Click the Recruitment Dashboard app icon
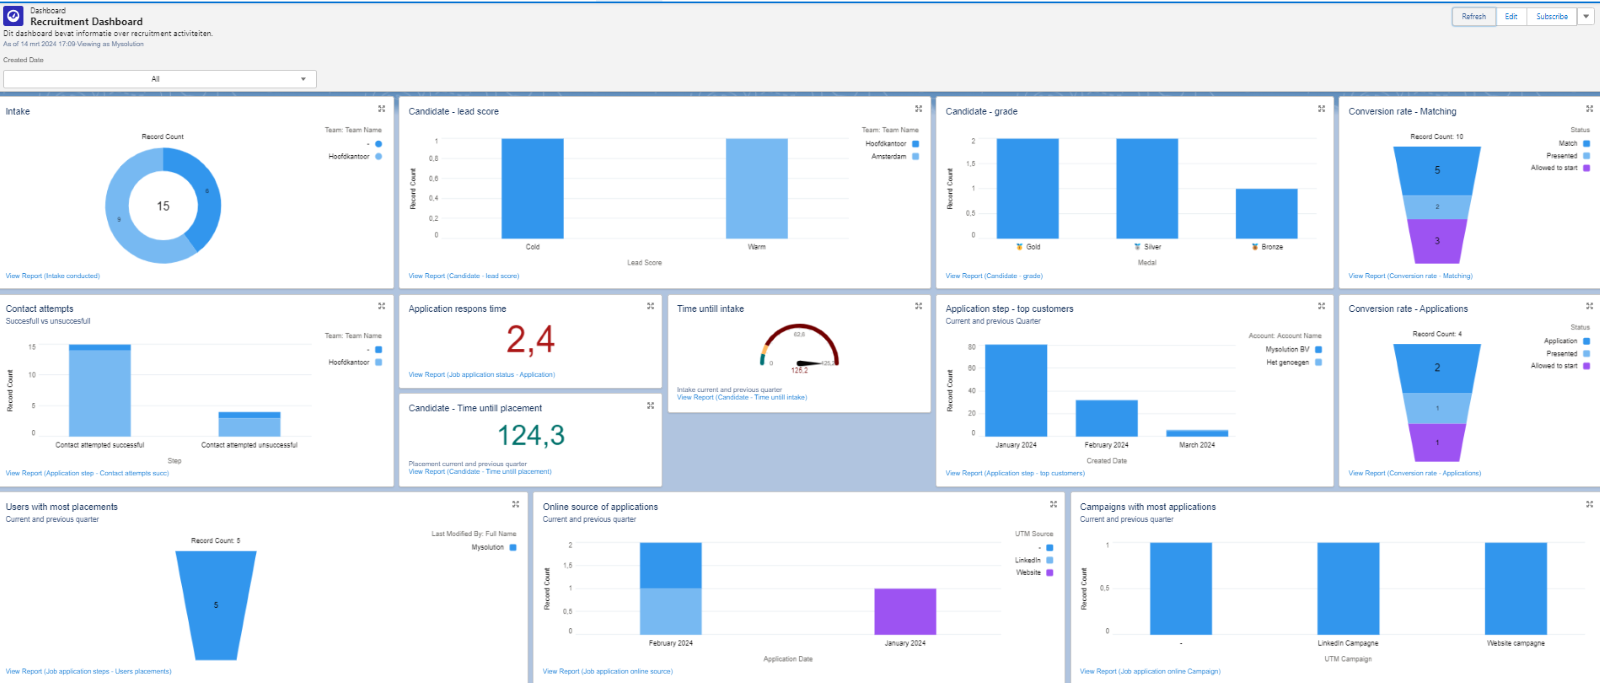1600x683 pixels. pyautogui.click(x=14, y=16)
